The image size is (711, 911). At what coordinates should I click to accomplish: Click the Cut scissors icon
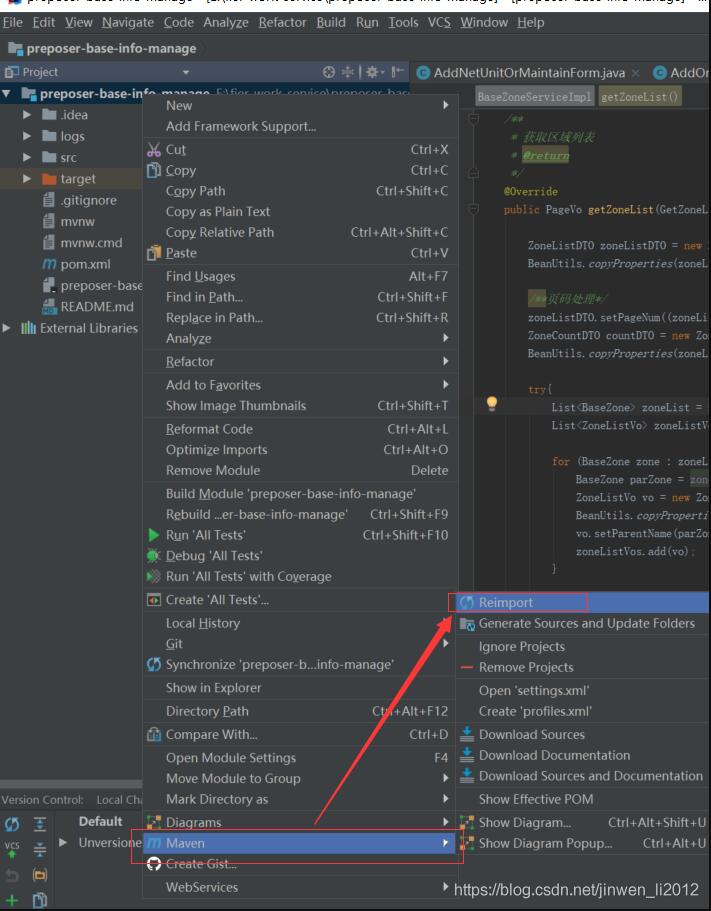pos(153,150)
